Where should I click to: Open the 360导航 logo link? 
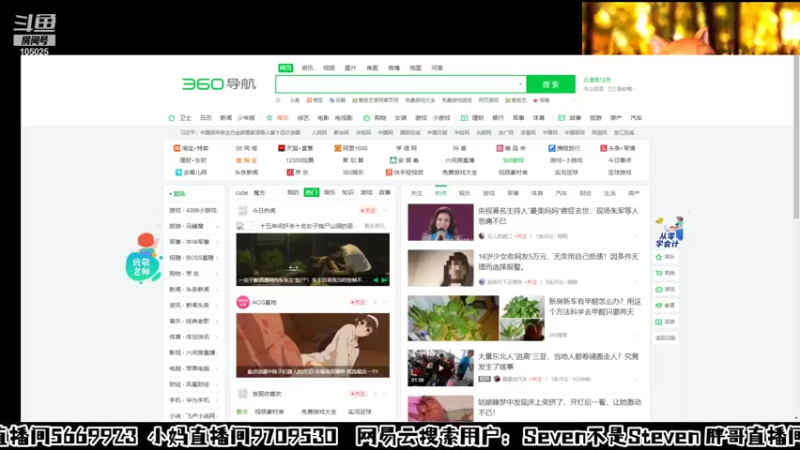coord(219,84)
